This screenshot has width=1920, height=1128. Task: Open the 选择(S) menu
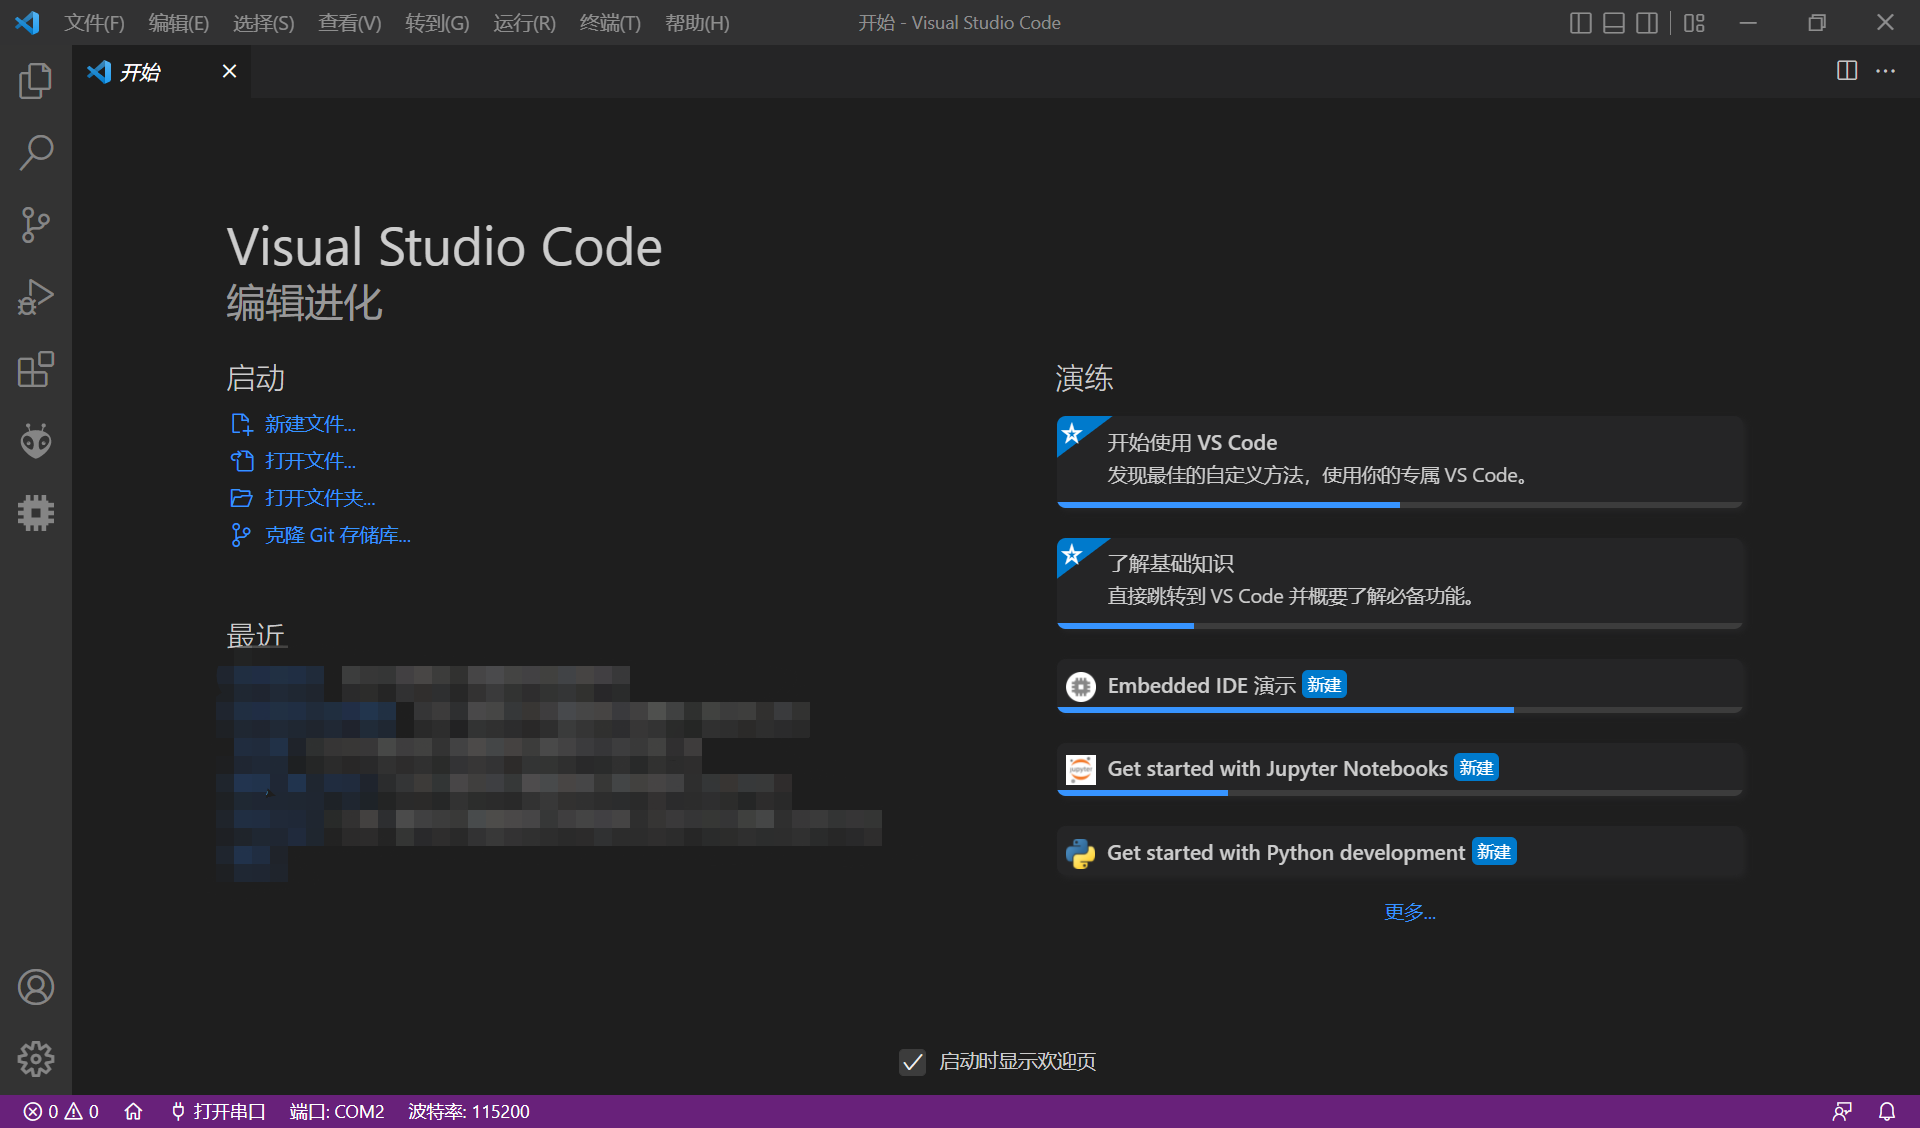click(264, 22)
